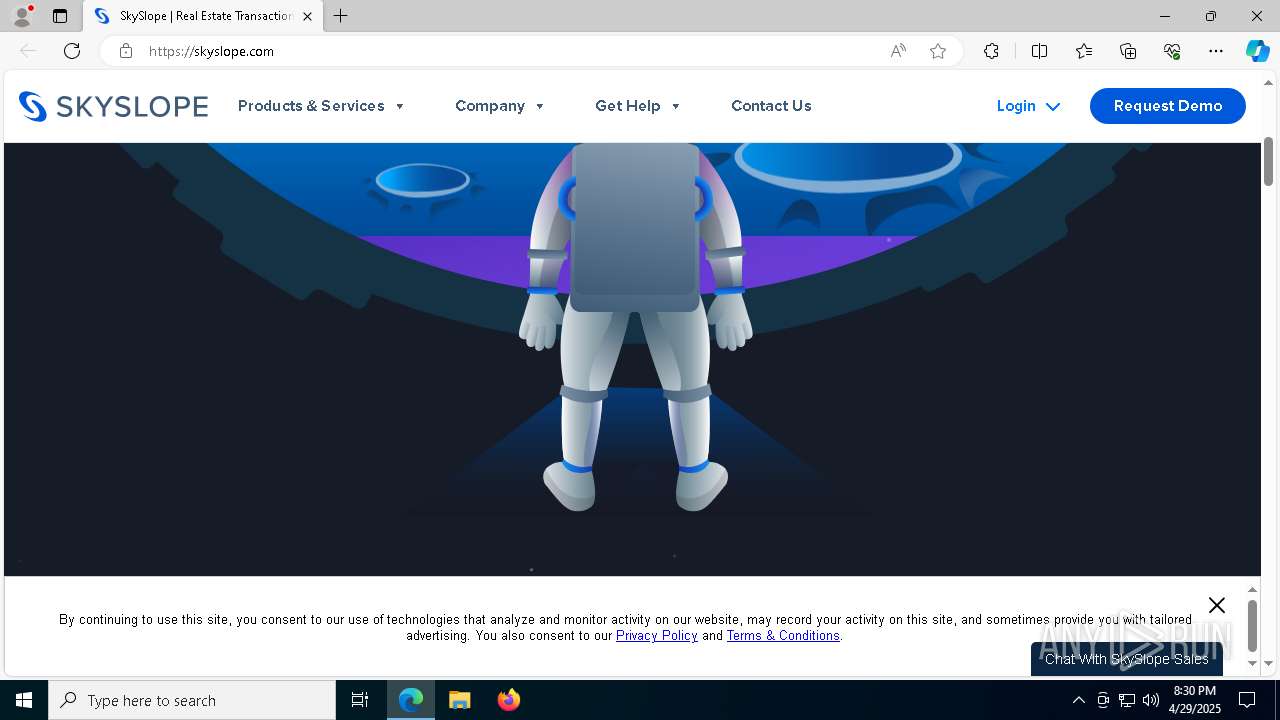Screen dimensions: 1280x720
Task: Dismiss the cookie consent banner
Action: tap(1216, 605)
